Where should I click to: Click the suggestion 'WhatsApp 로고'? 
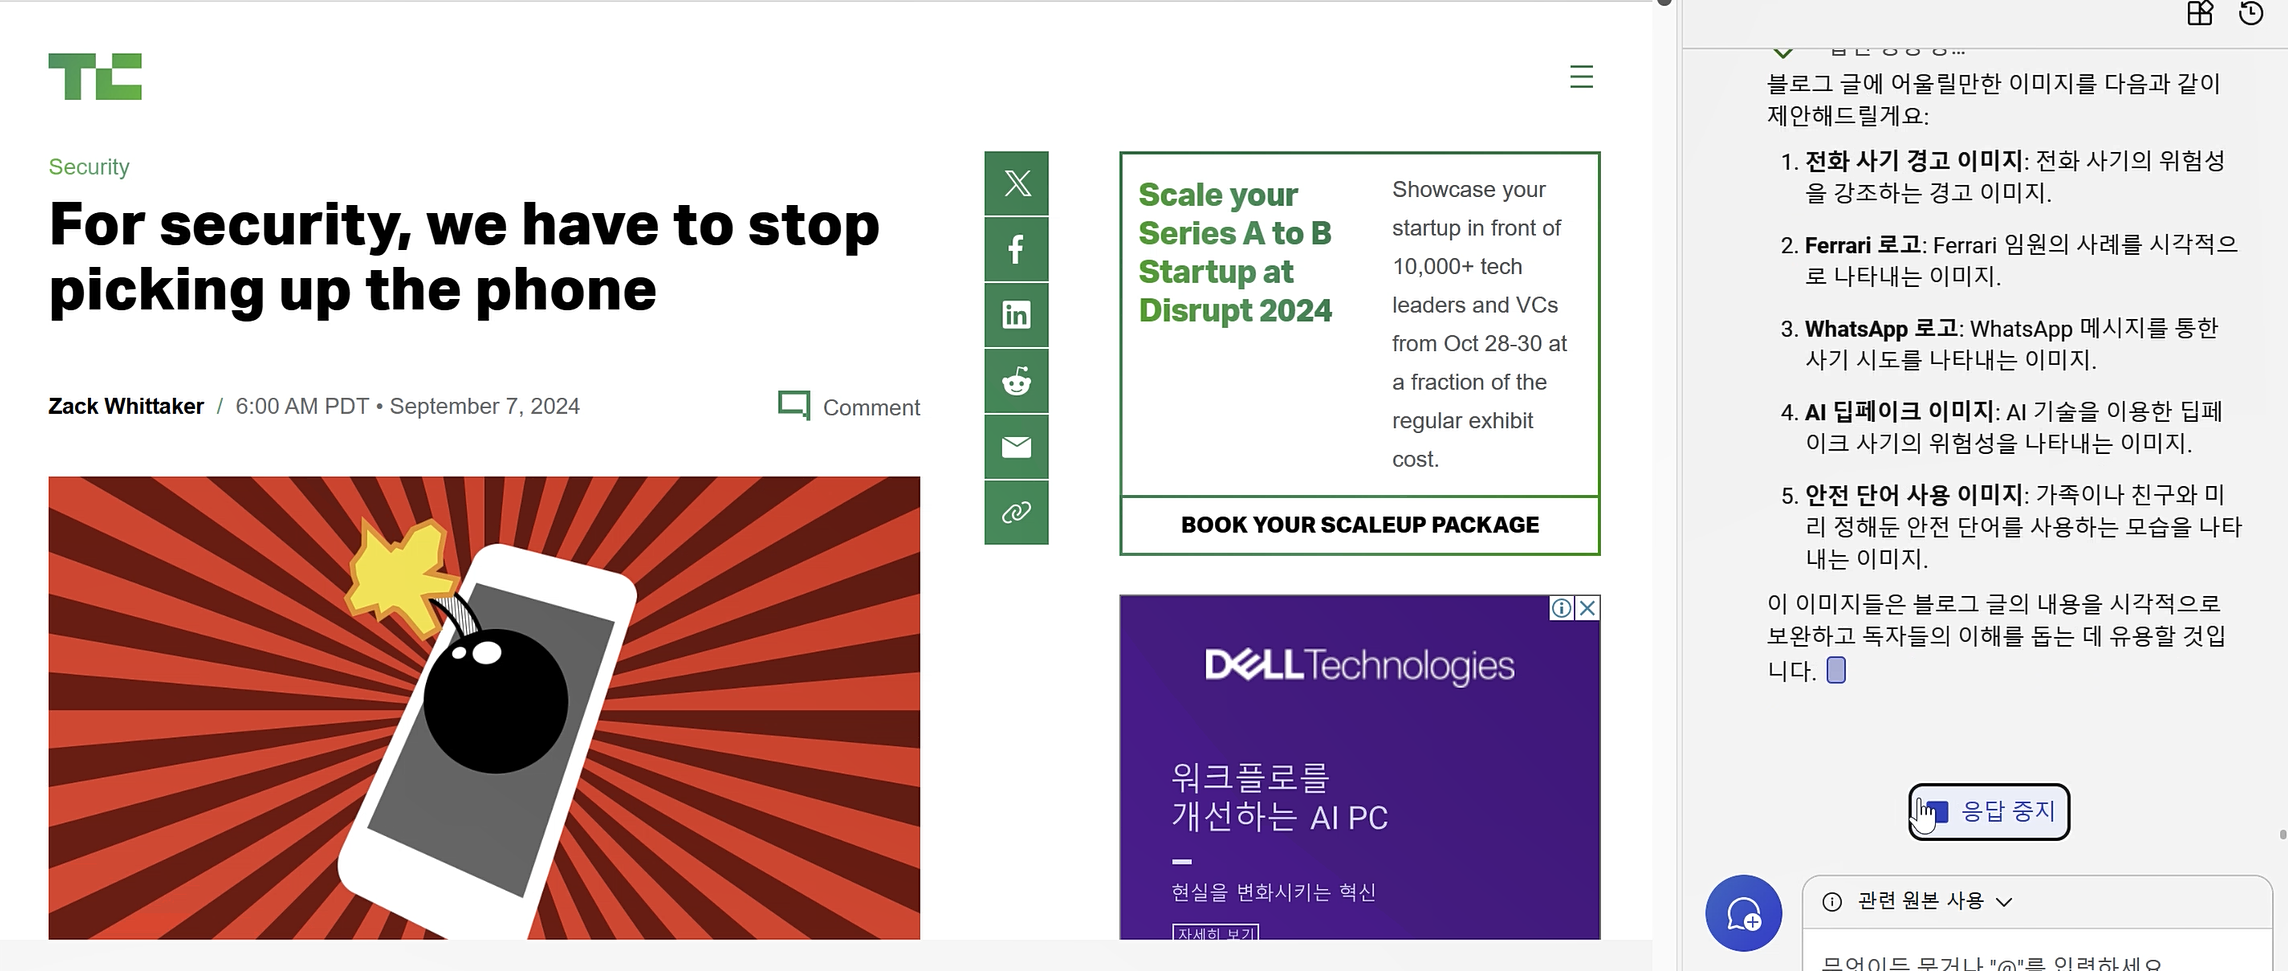1881,328
